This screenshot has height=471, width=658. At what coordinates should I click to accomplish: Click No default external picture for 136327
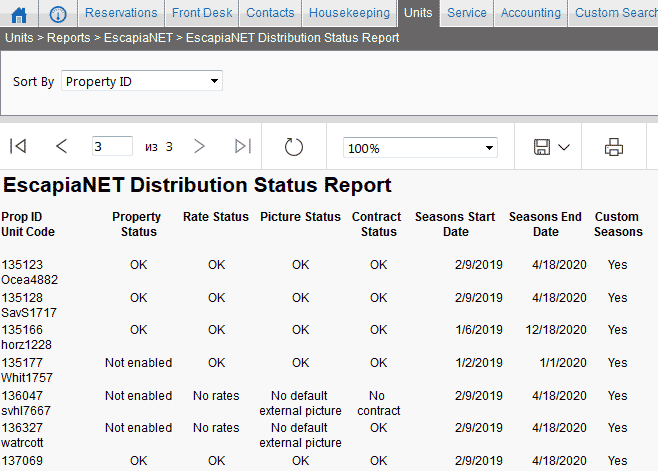coord(300,435)
